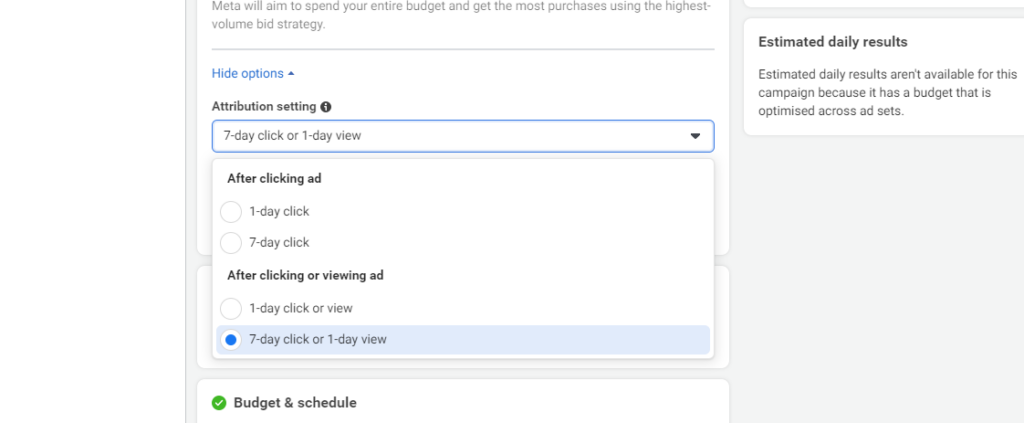Click the "After clicking or viewing ad" header

[x=305, y=275]
